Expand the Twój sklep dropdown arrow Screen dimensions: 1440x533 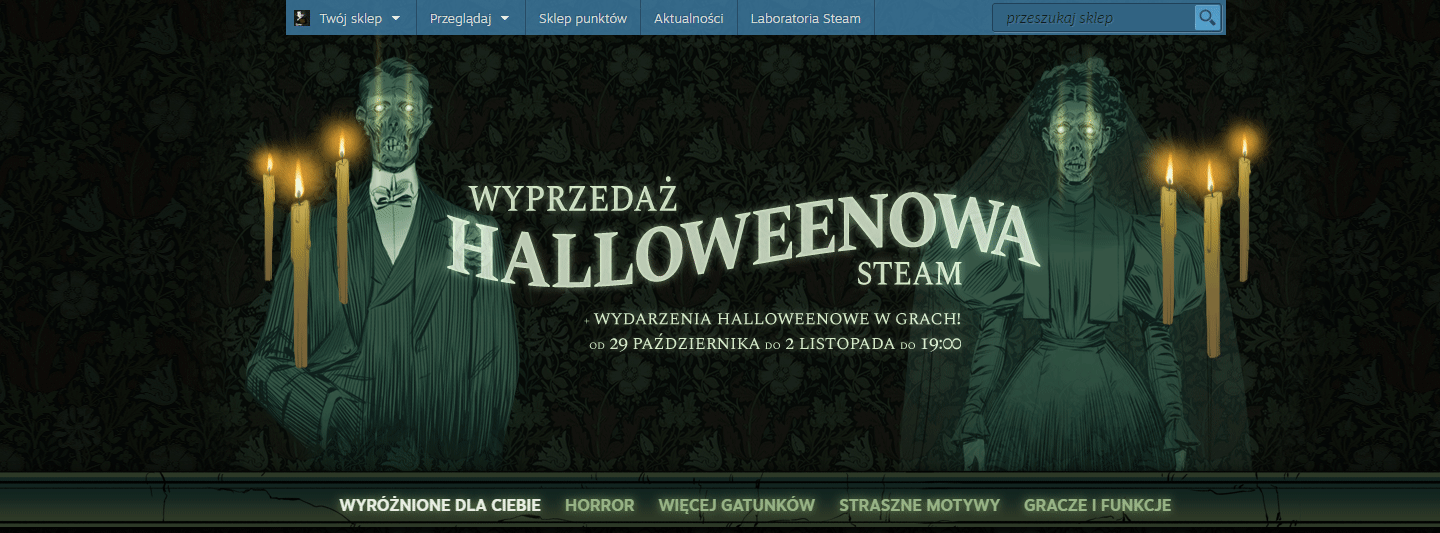396,18
